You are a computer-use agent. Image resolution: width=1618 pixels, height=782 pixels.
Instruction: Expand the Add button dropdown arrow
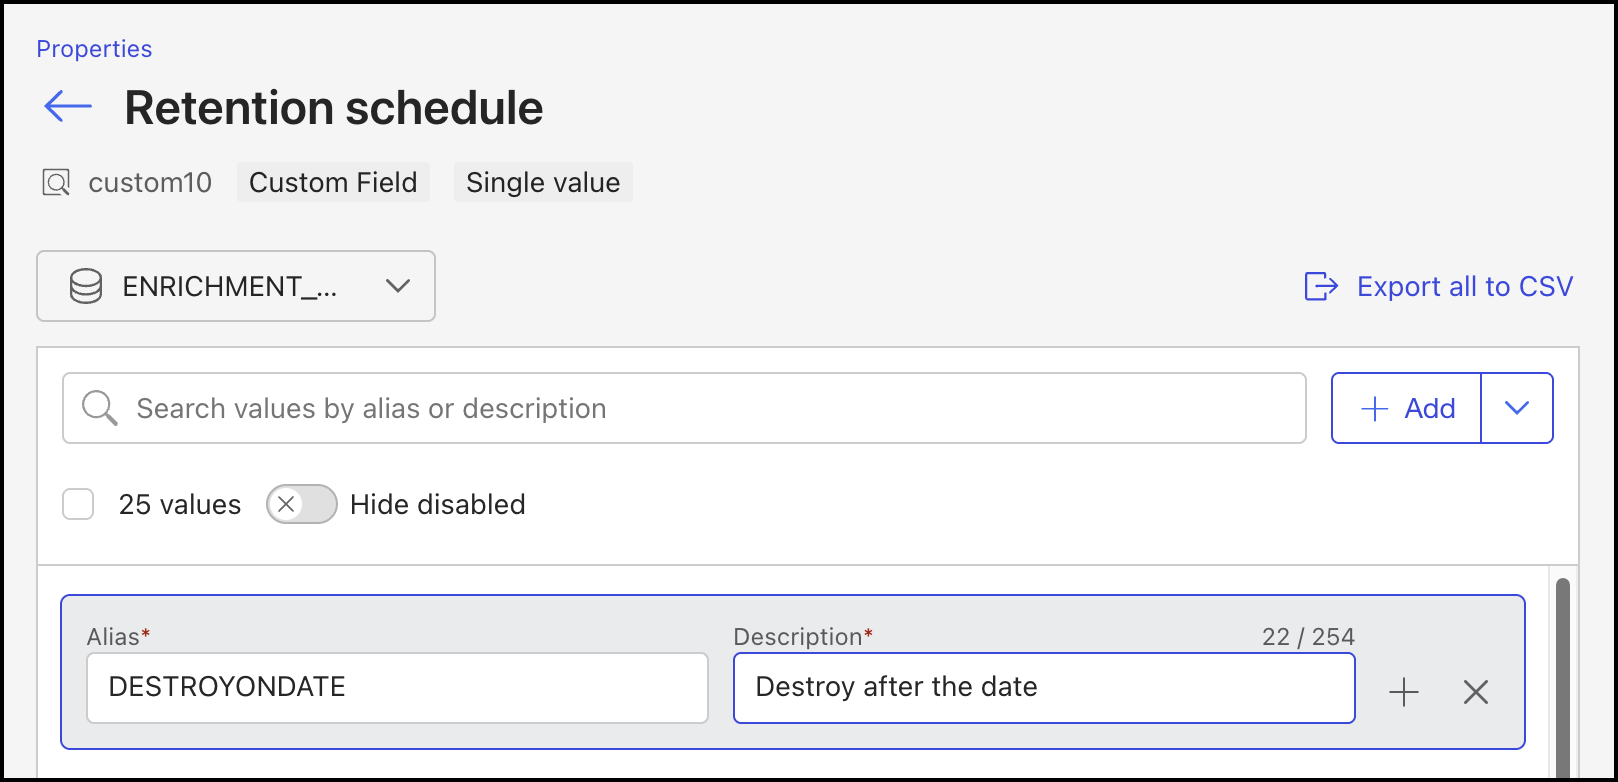click(1517, 408)
